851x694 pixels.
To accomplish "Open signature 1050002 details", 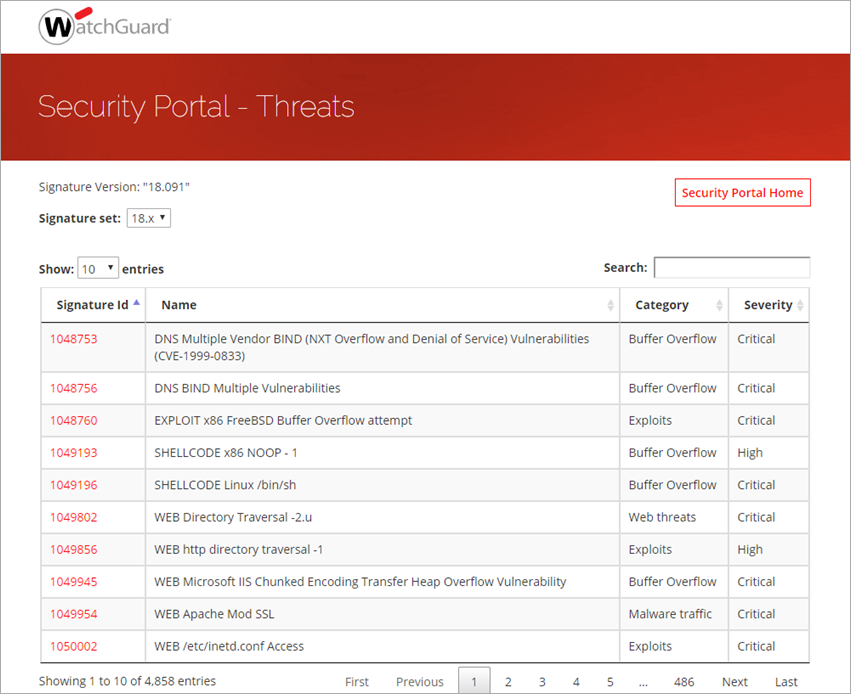I will [73, 646].
